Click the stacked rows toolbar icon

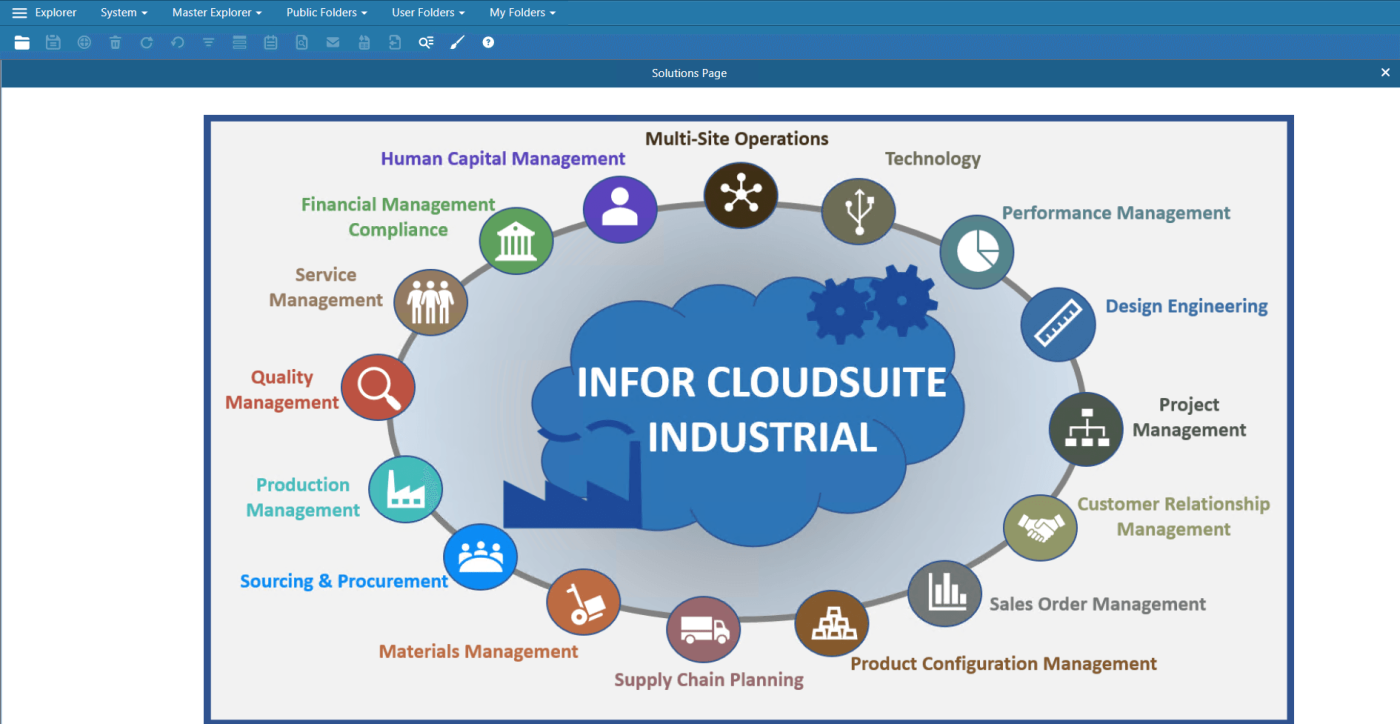[239, 43]
